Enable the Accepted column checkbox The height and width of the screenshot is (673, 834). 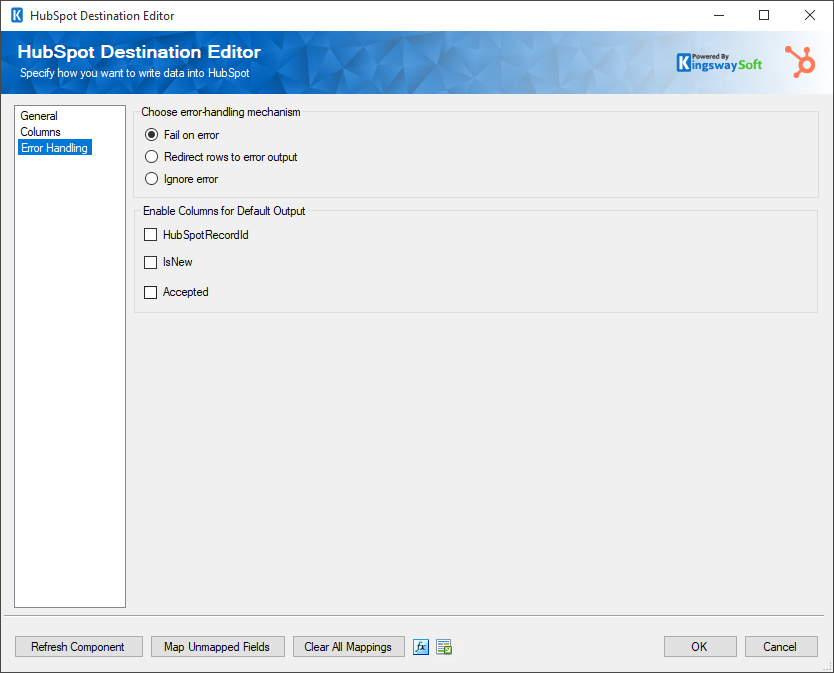150,291
